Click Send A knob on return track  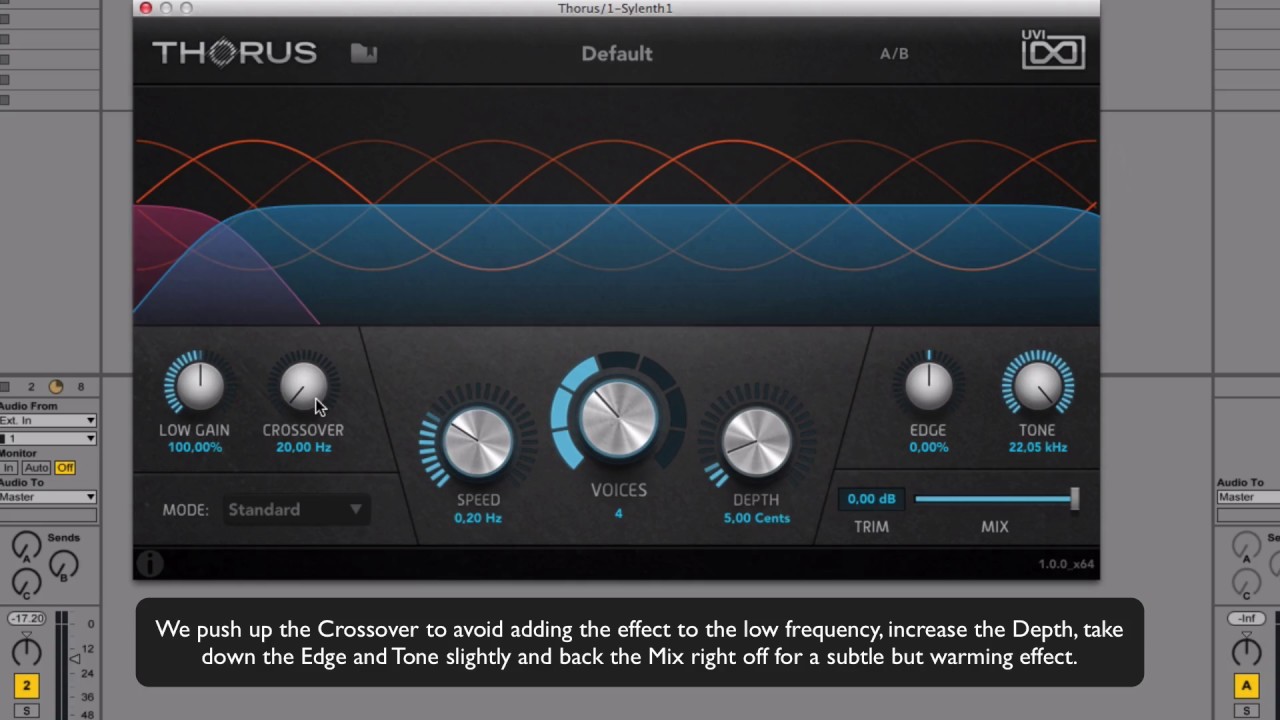[x=1246, y=546]
